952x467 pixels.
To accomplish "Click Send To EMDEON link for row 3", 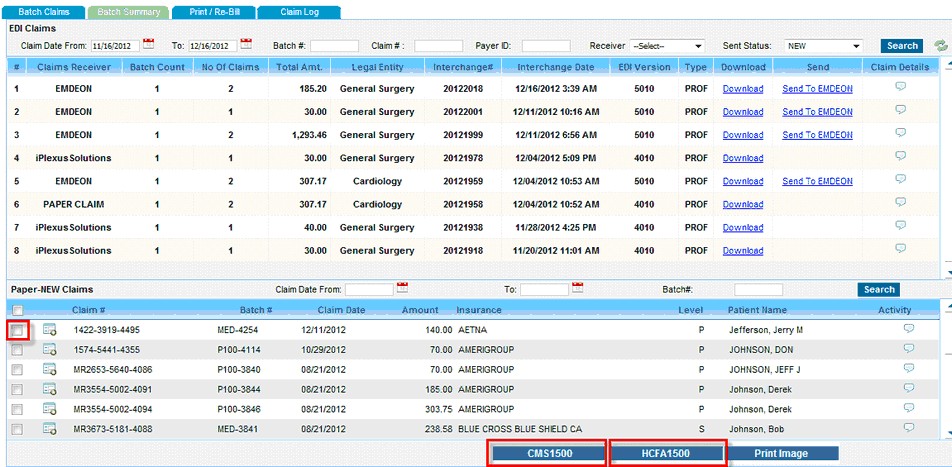I will point(817,135).
